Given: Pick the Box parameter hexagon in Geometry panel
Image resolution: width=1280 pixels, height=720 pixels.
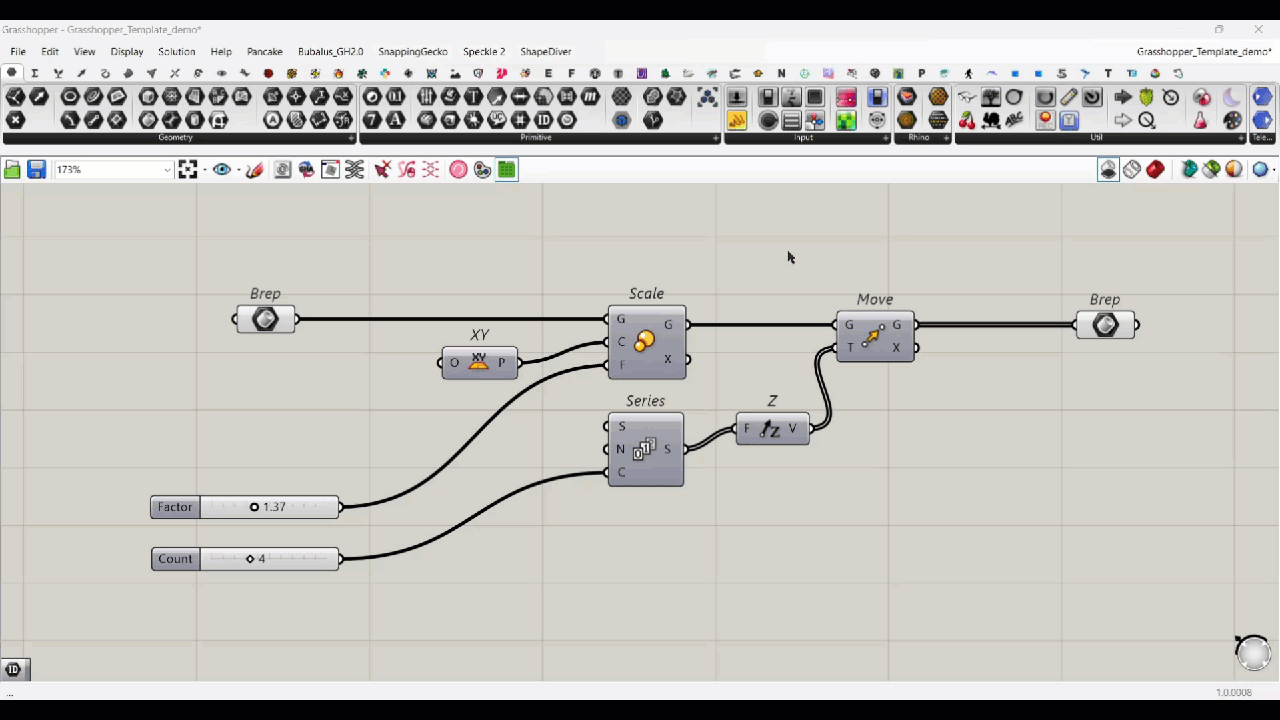Looking at the screenshot, I should pyautogui.click(x=148, y=97).
